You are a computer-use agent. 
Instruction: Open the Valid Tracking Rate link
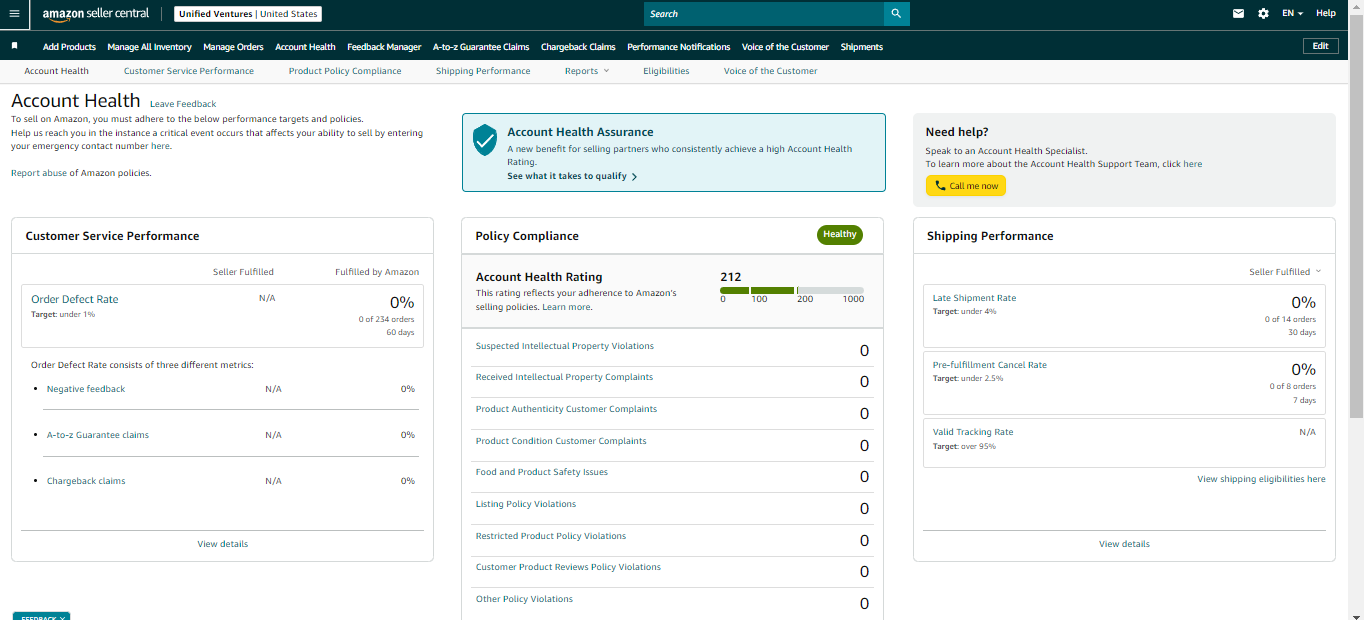973,432
